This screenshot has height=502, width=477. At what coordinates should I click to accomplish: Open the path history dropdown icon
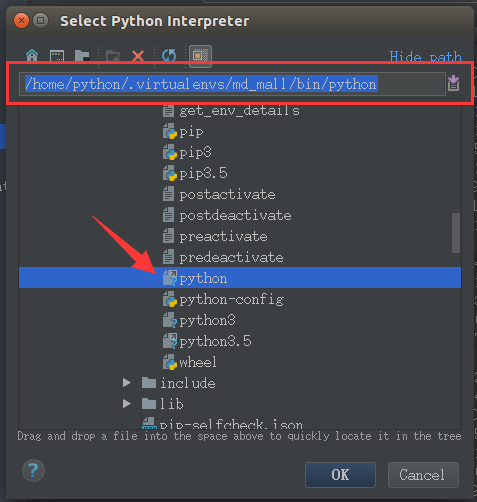pos(453,83)
